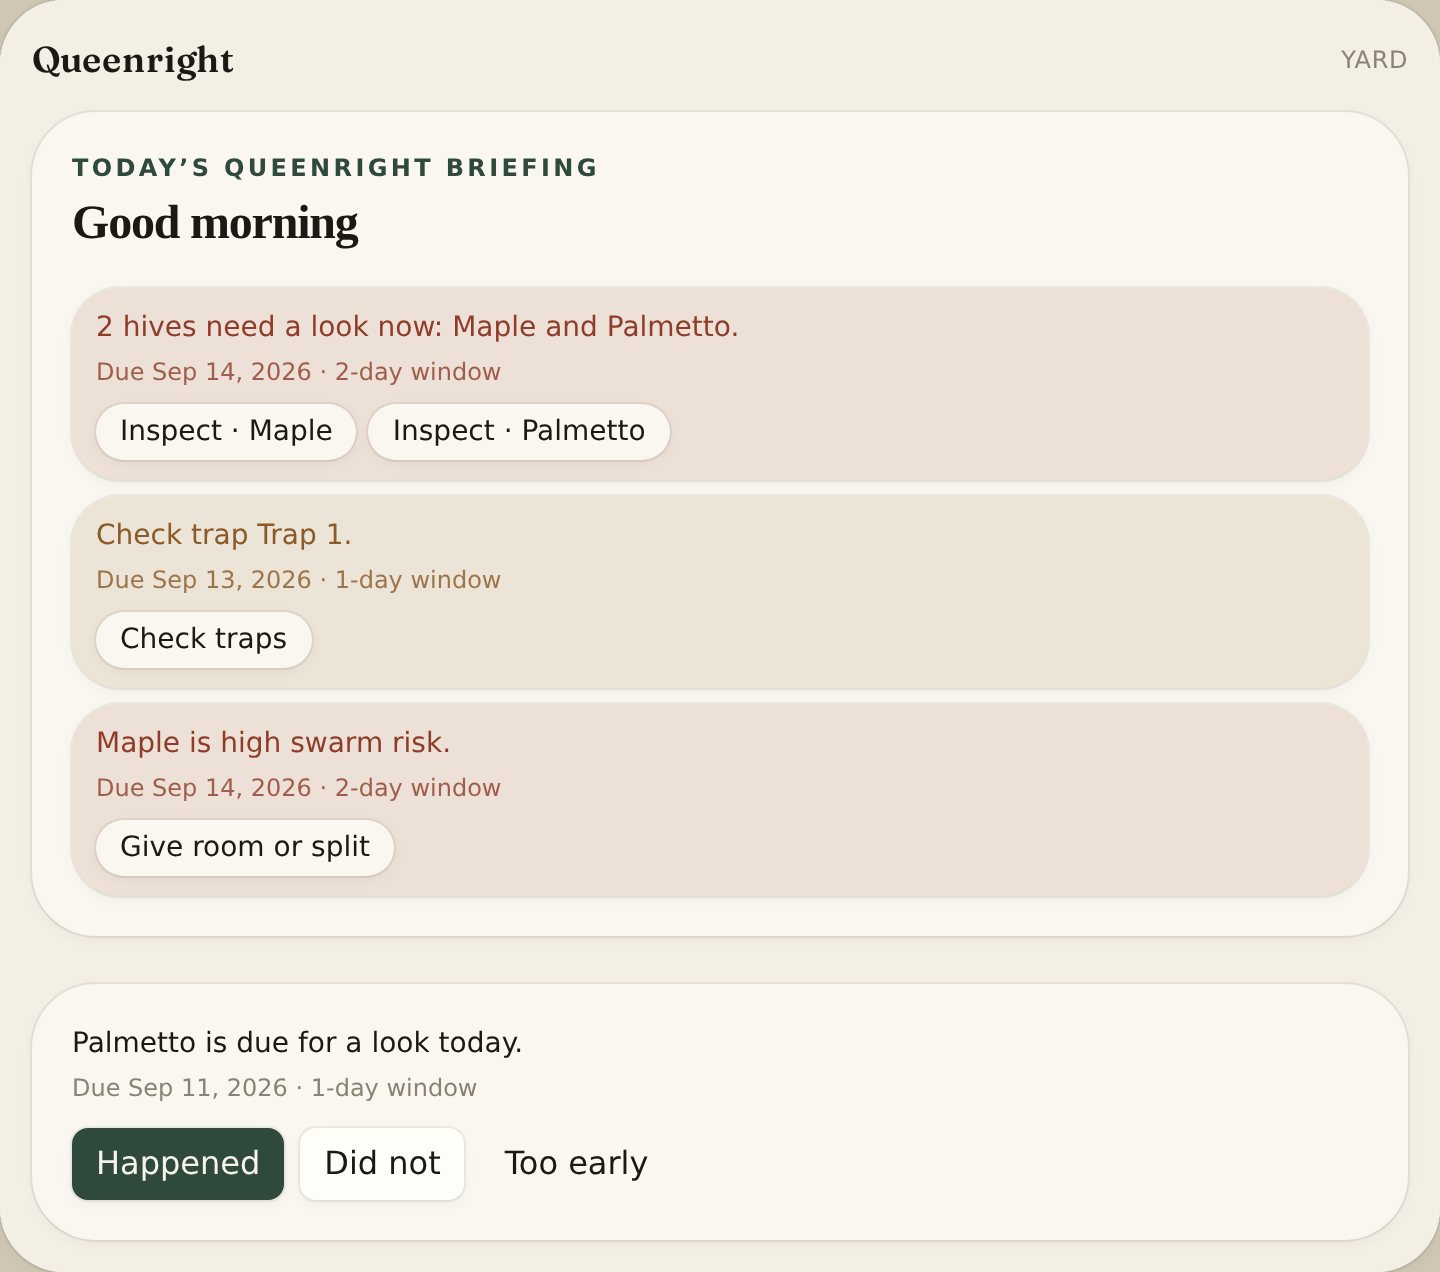The image size is (1440, 1272).
Task: Open the Inspect · Maple action
Action: pos(226,431)
